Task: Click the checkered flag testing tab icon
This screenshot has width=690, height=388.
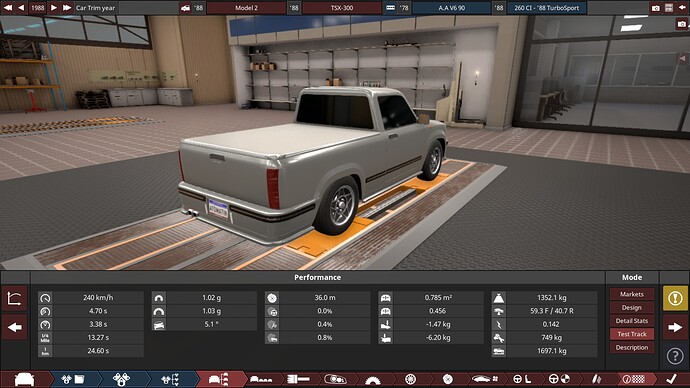Action: tap(633, 379)
